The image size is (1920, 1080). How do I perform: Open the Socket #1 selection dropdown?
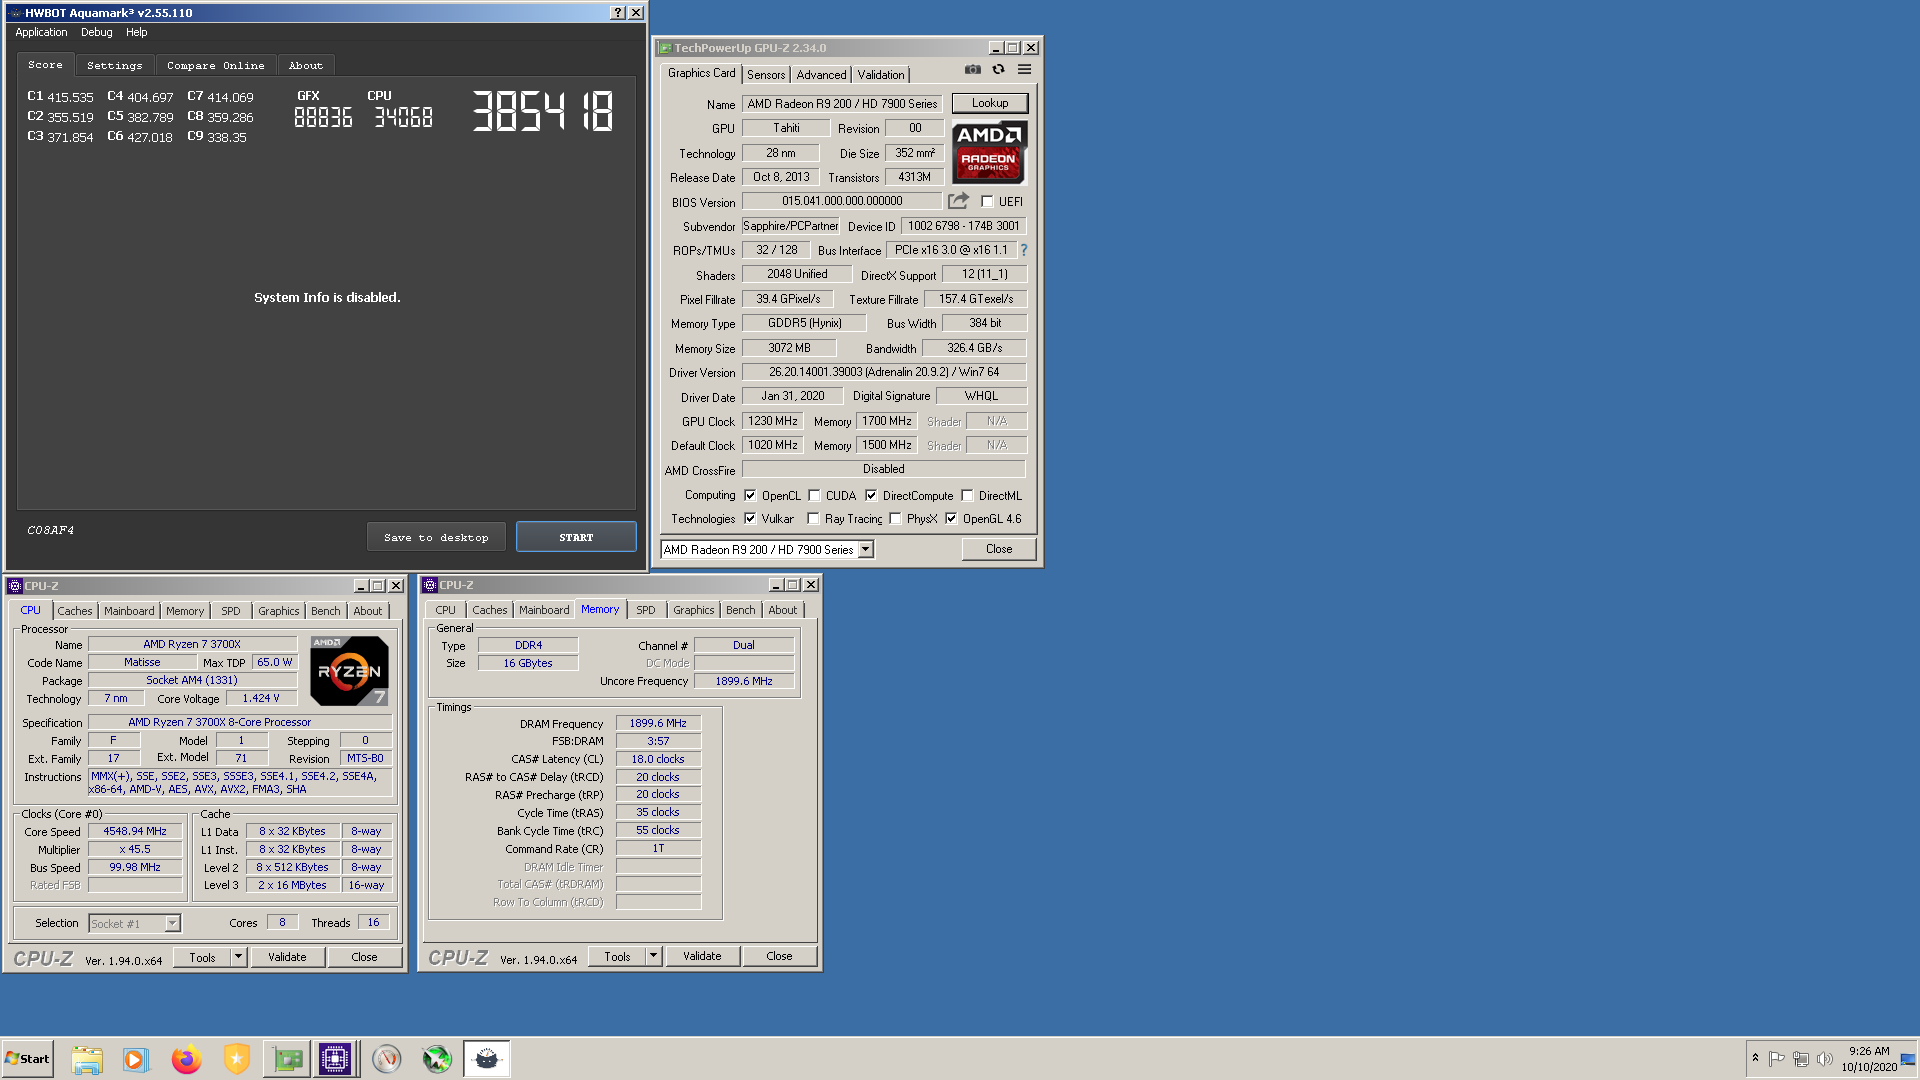(x=172, y=923)
